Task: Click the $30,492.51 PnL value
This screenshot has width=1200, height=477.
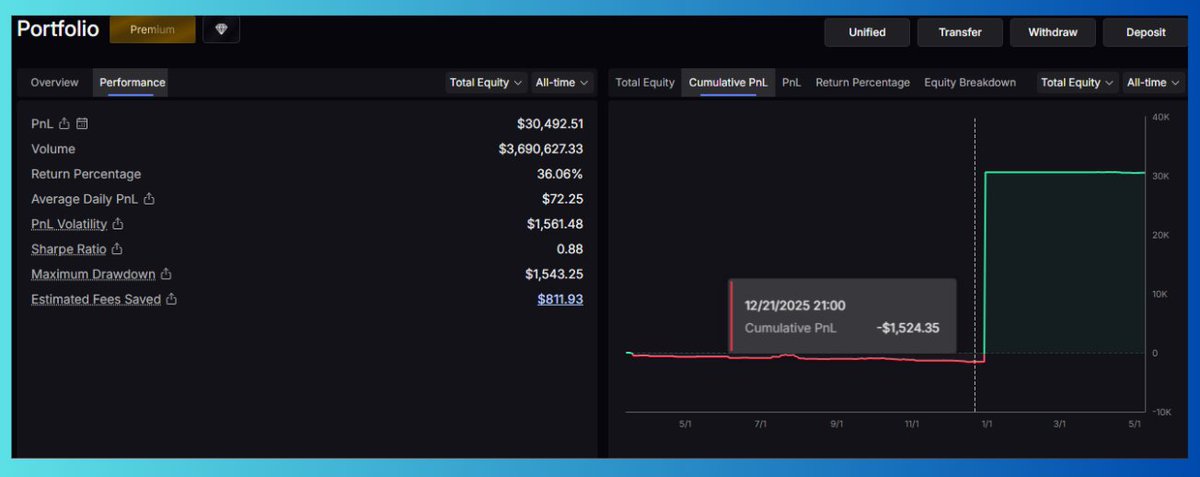Action: [549, 124]
